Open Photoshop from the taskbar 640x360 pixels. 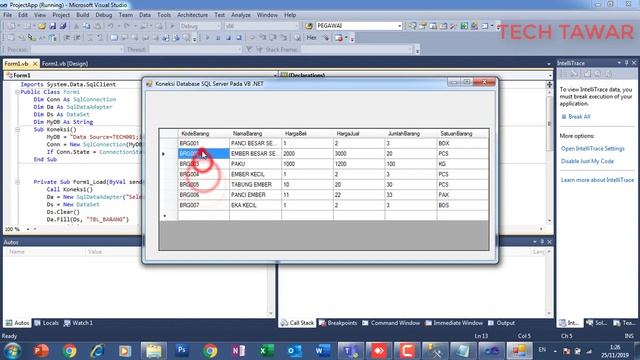[182, 351]
